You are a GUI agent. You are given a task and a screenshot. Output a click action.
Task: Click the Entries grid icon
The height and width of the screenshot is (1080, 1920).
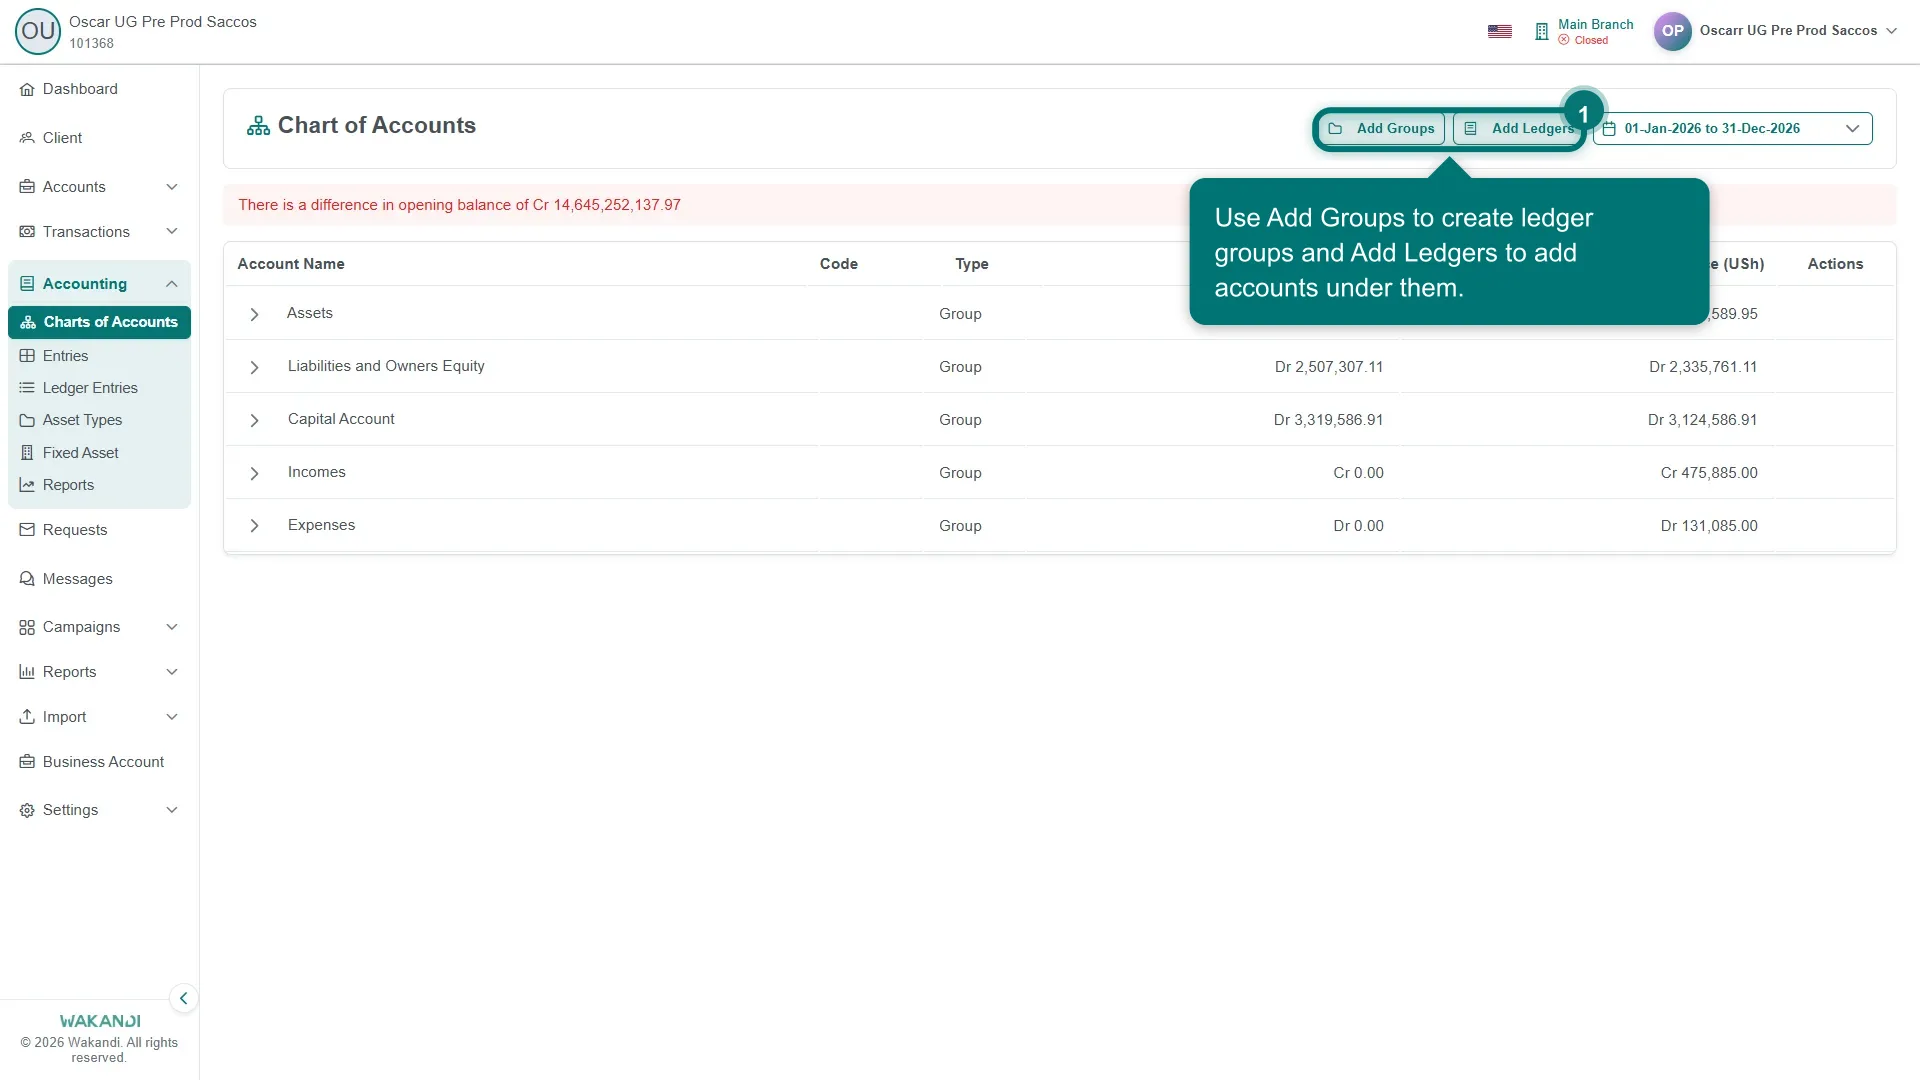tap(27, 356)
